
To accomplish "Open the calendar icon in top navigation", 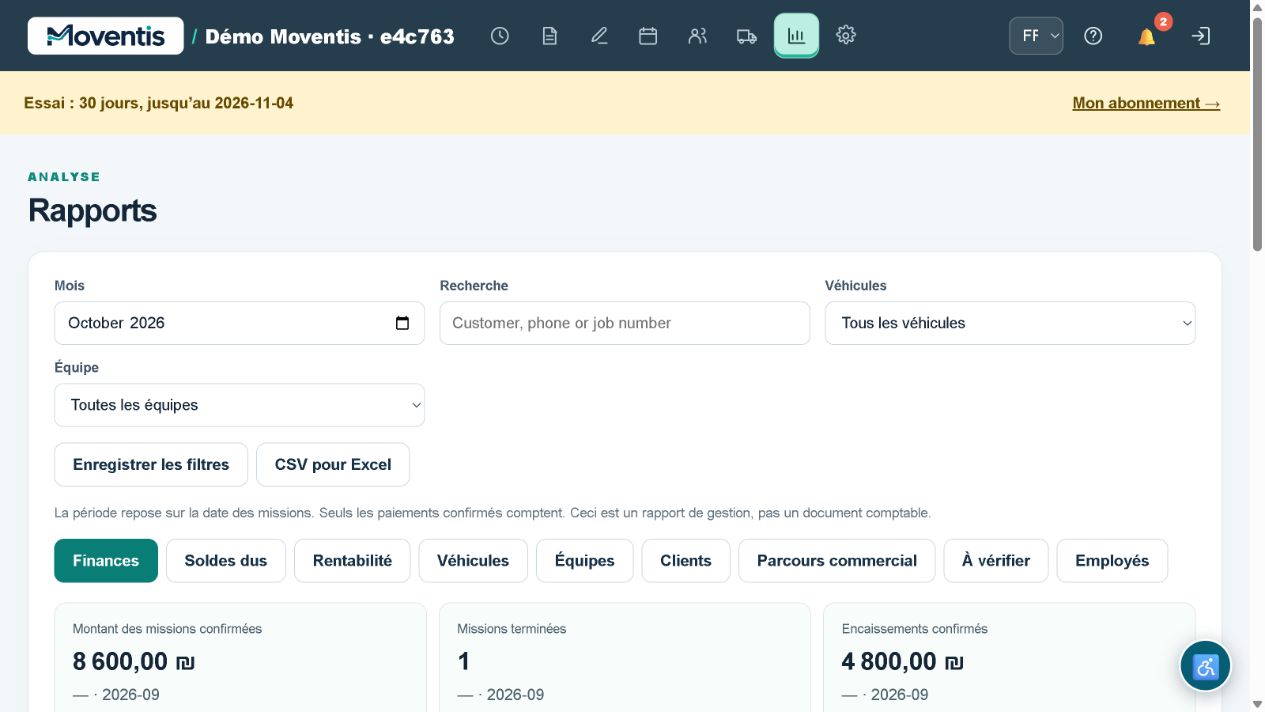I will pos(648,36).
